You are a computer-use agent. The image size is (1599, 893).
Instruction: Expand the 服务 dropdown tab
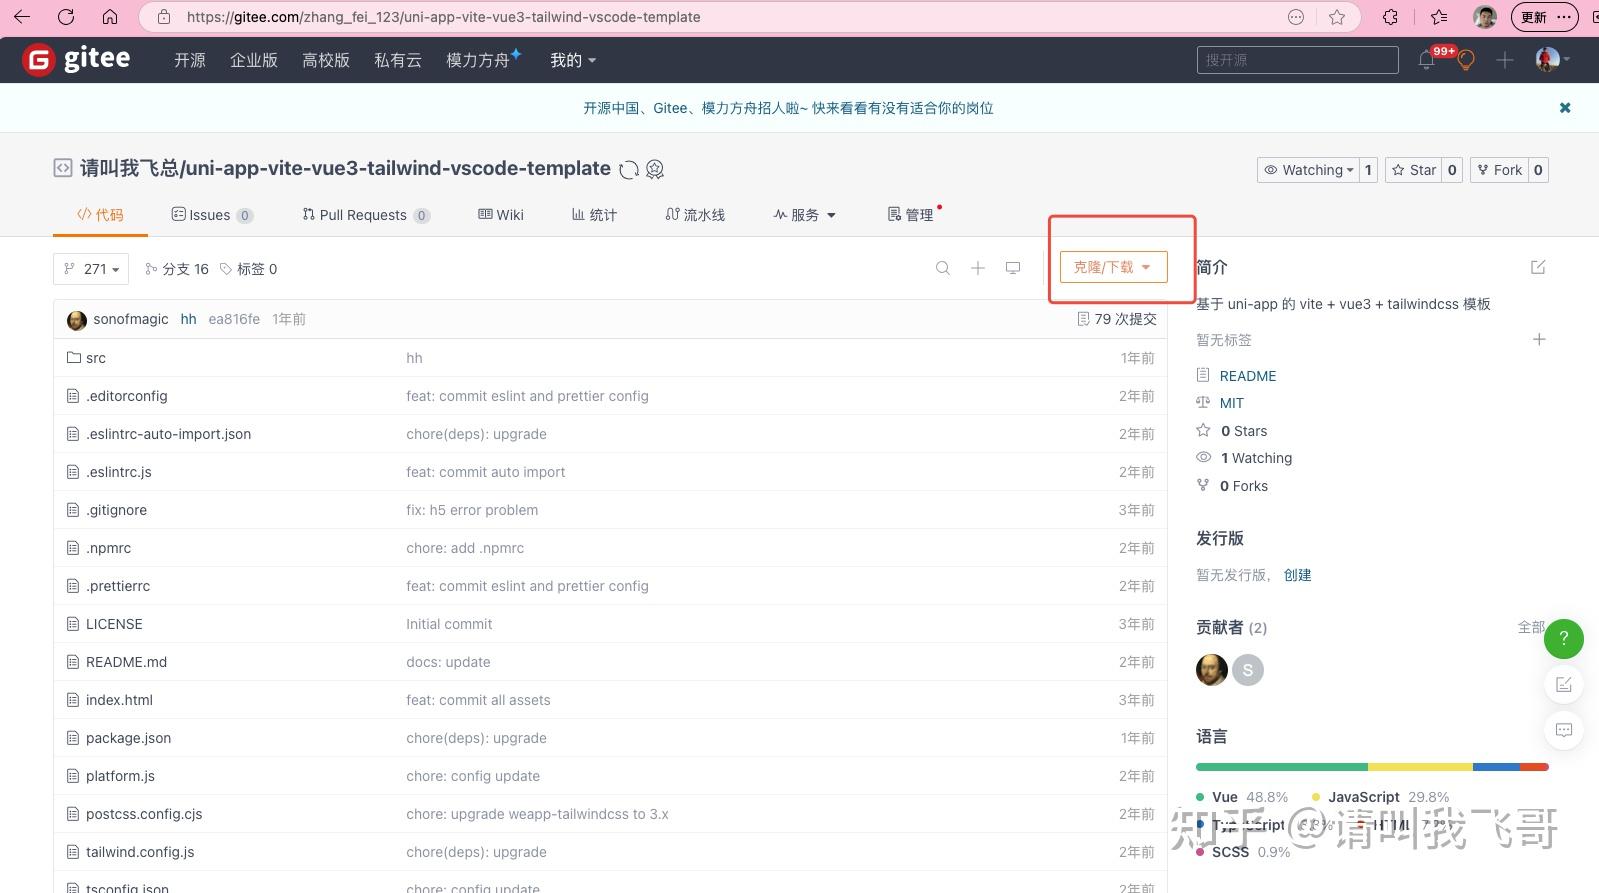click(805, 215)
